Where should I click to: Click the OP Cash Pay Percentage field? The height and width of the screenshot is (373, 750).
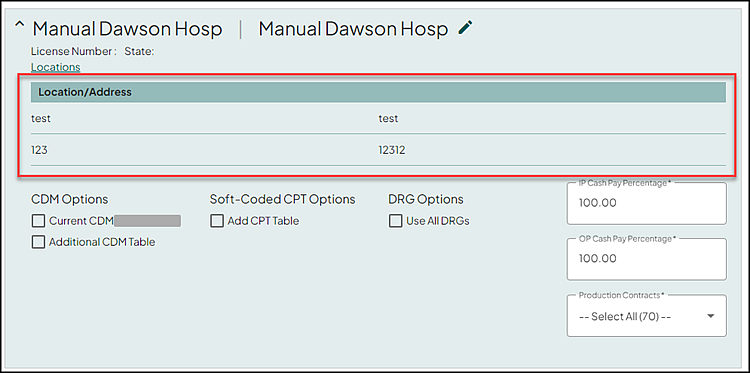(x=647, y=259)
